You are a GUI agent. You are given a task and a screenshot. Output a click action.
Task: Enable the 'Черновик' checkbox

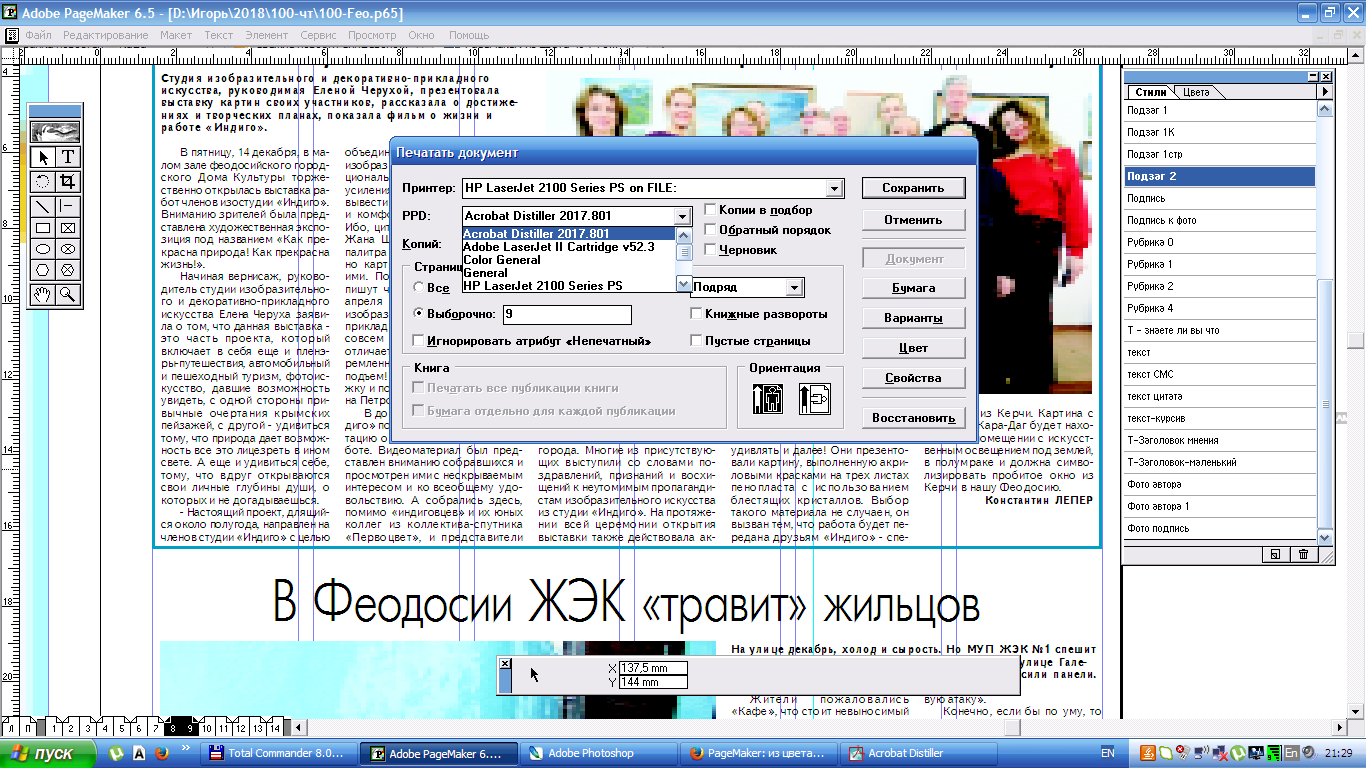coord(710,250)
